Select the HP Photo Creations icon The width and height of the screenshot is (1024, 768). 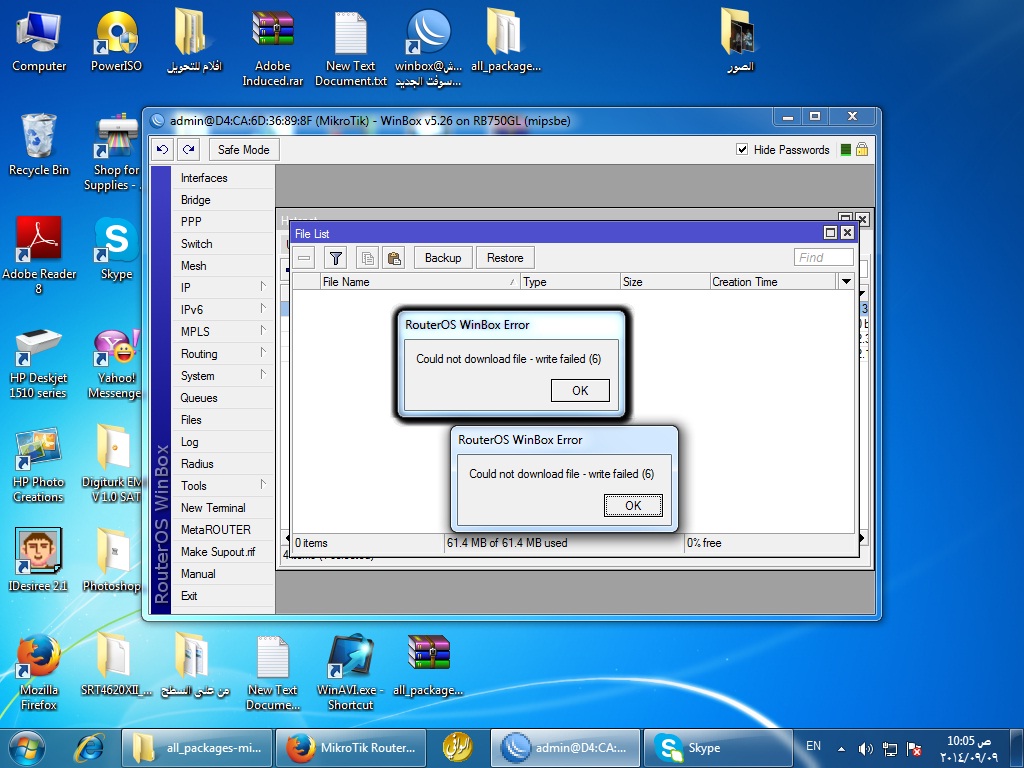pos(39,466)
